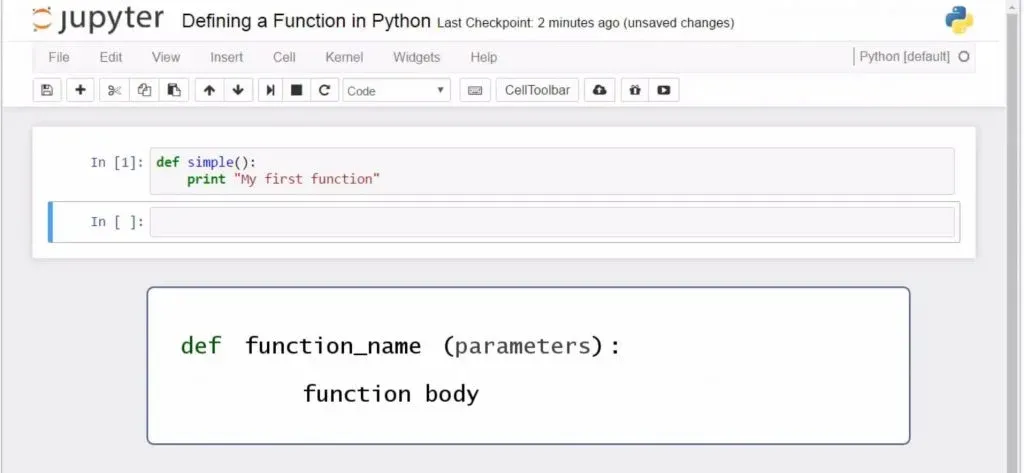Restart the kernel using the circular arrow
Image resolution: width=1024 pixels, height=473 pixels.
click(x=323, y=90)
